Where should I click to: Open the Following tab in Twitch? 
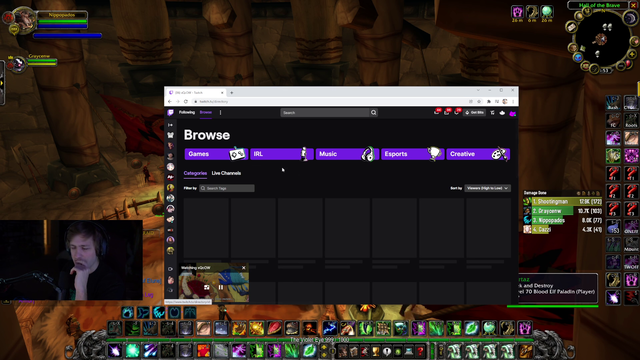187,112
